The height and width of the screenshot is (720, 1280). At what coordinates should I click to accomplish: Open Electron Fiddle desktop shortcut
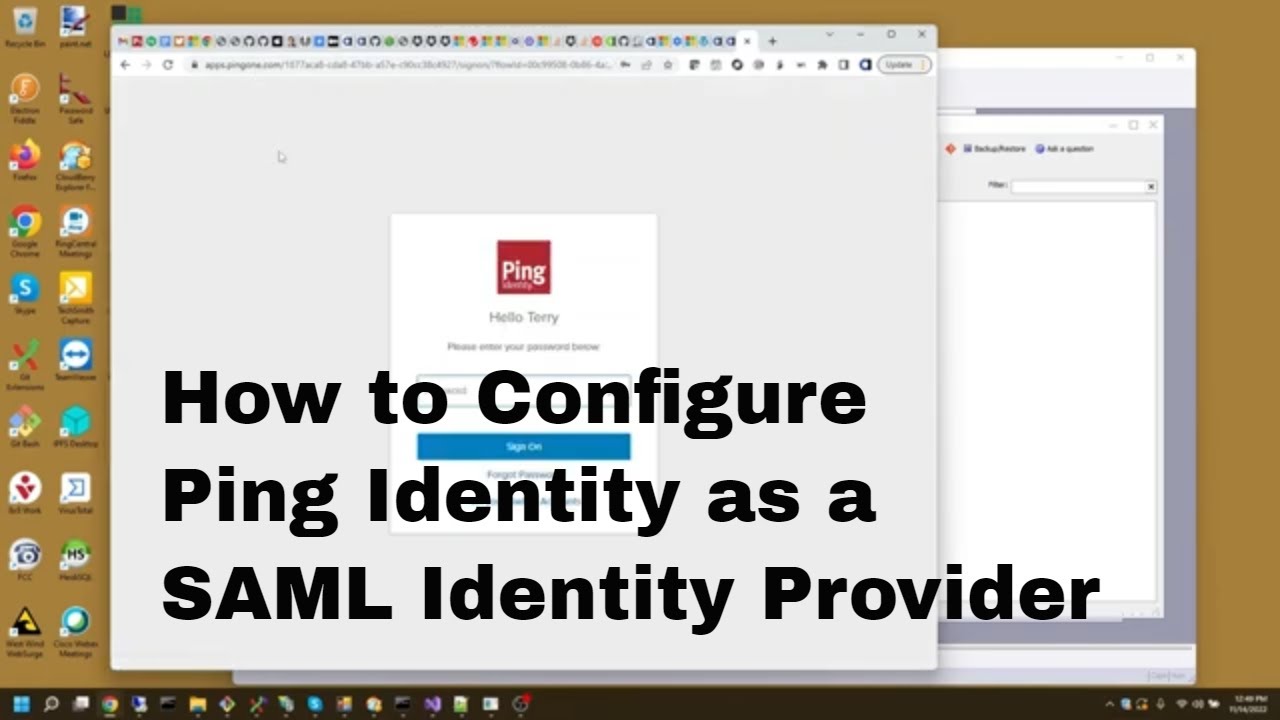(x=24, y=98)
